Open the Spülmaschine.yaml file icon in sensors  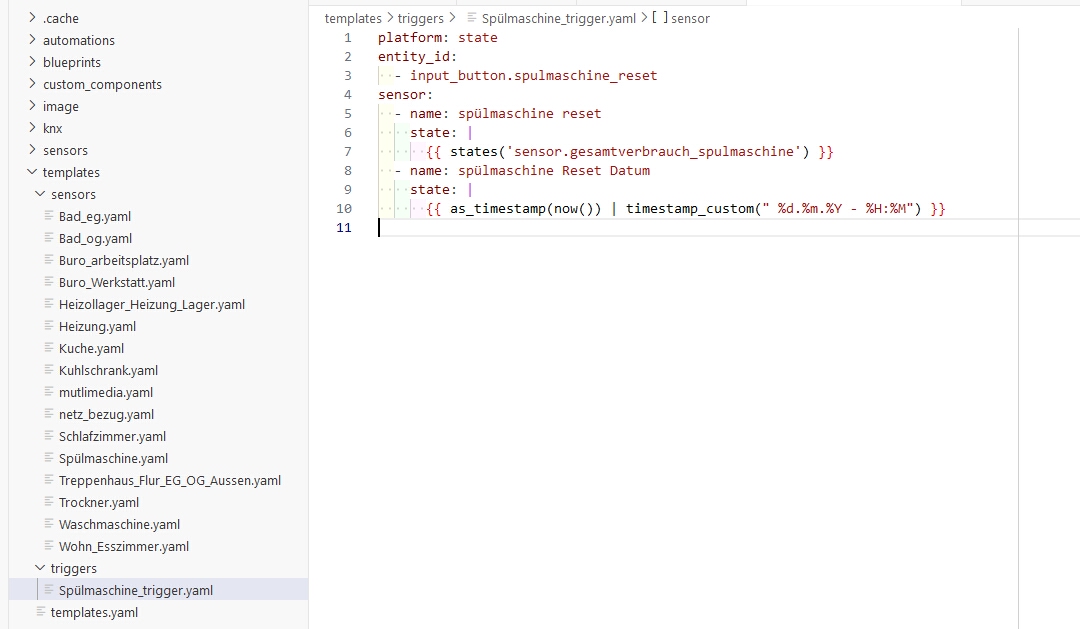point(49,458)
